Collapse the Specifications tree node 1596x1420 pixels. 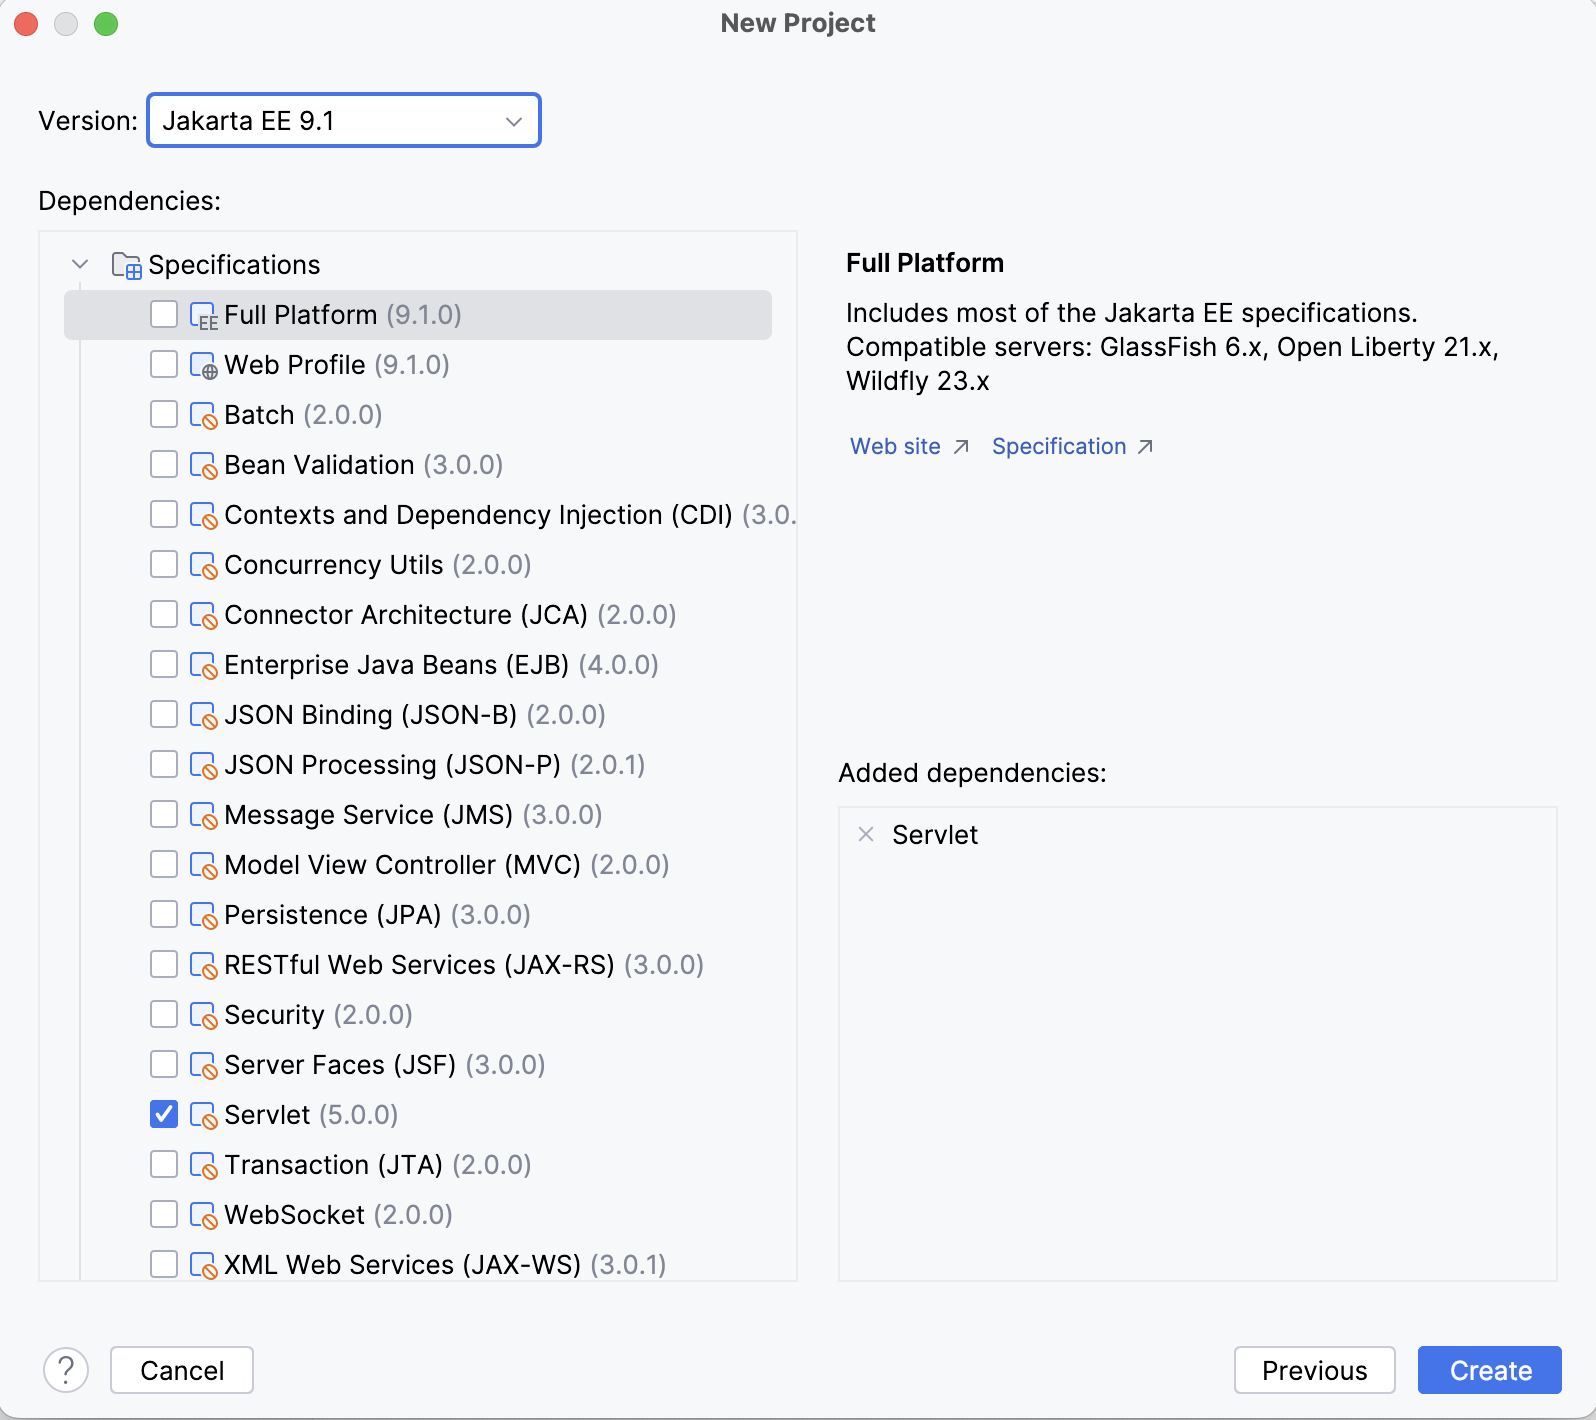(x=80, y=265)
